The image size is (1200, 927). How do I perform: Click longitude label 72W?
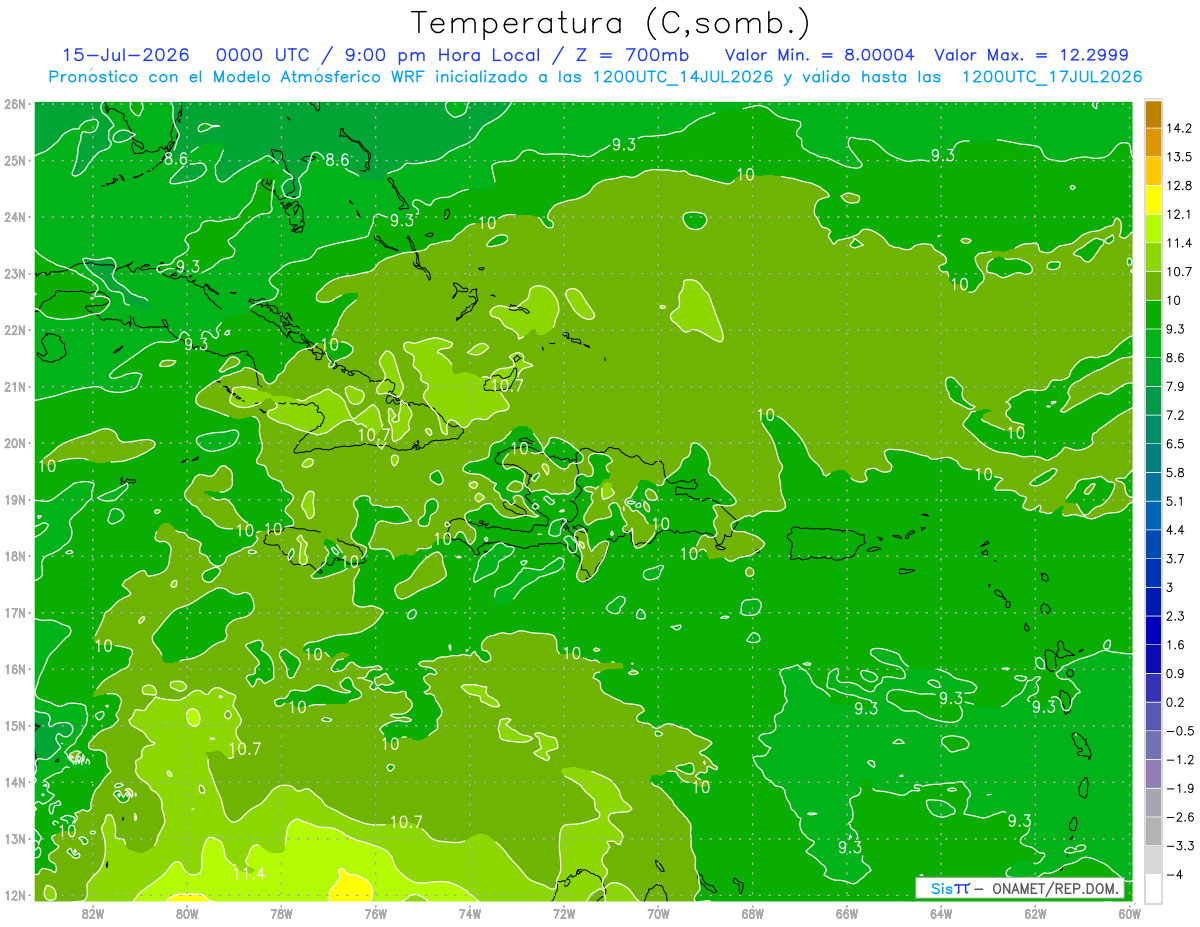(564, 912)
